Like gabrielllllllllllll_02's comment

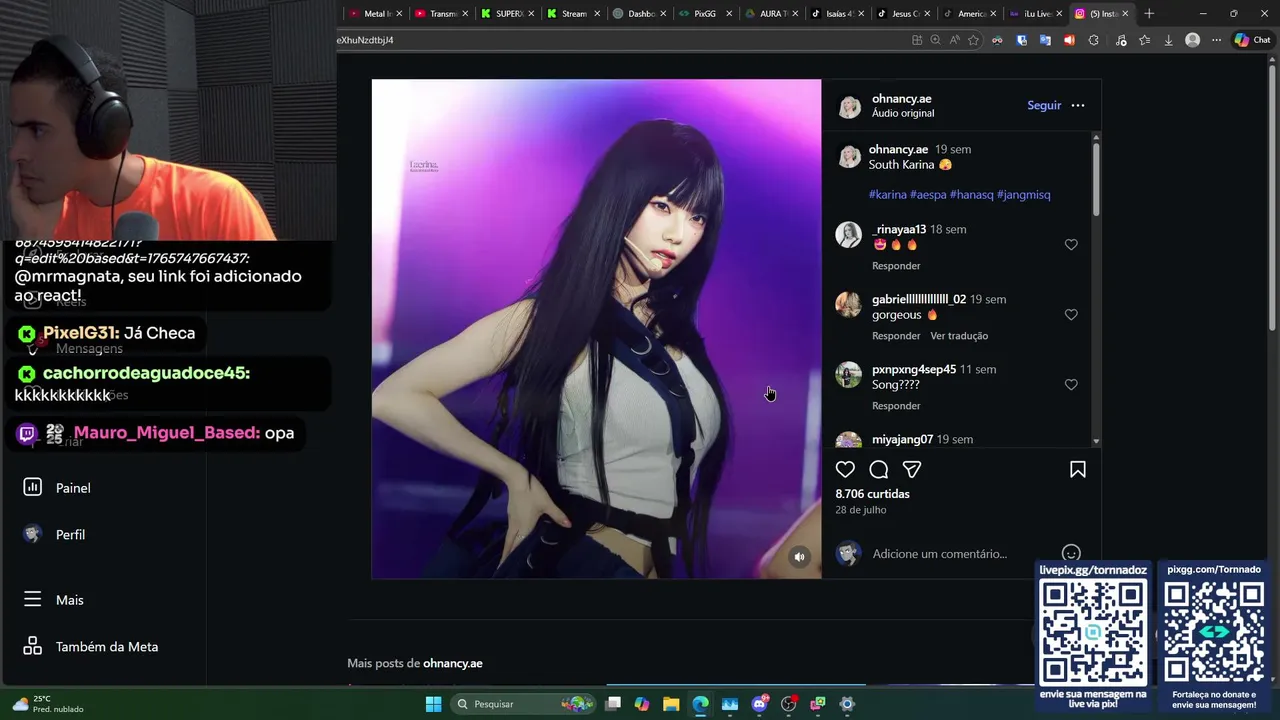[x=1071, y=314]
